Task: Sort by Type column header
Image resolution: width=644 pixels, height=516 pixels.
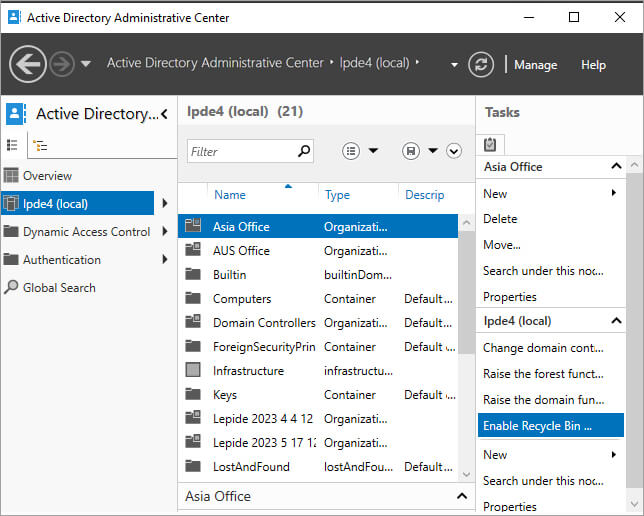Action: pyautogui.click(x=337, y=195)
